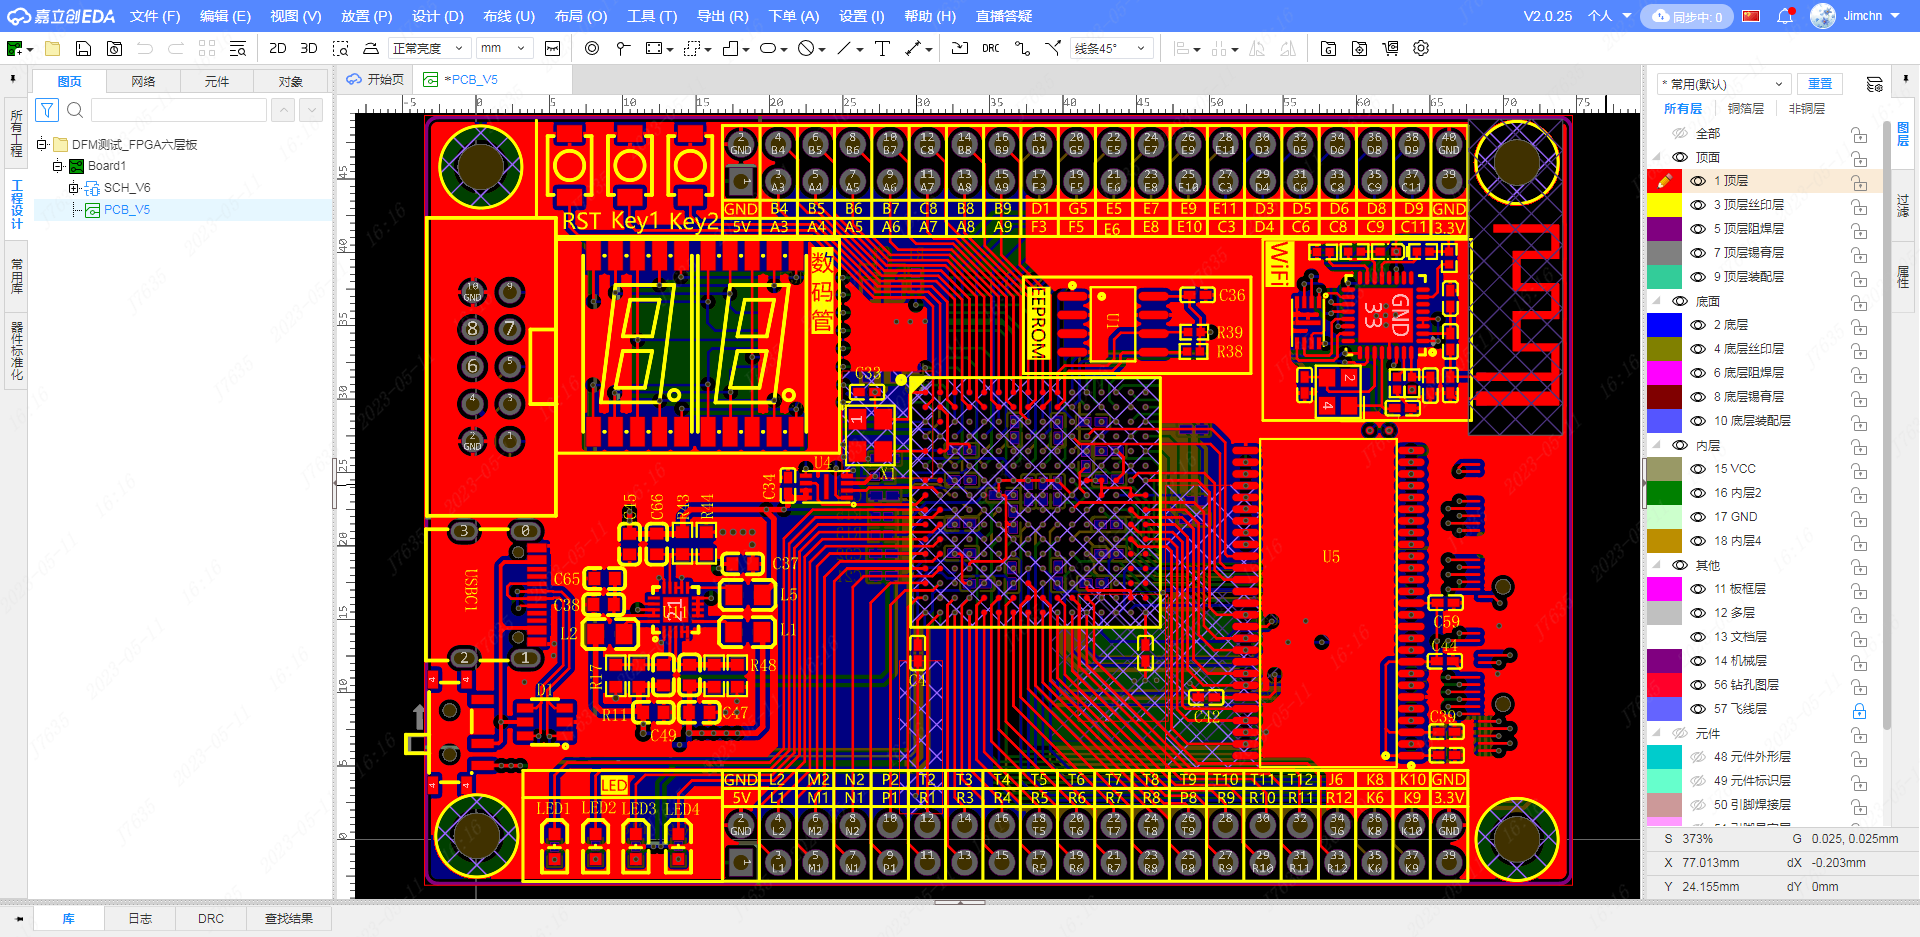
Task: Open notifications bell icon
Action: coord(1785,16)
